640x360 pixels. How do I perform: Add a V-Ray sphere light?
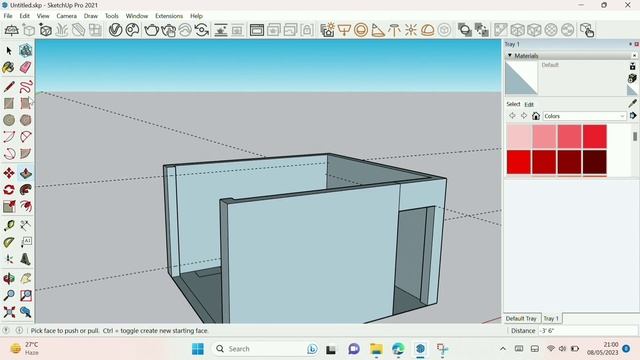(x=361, y=30)
